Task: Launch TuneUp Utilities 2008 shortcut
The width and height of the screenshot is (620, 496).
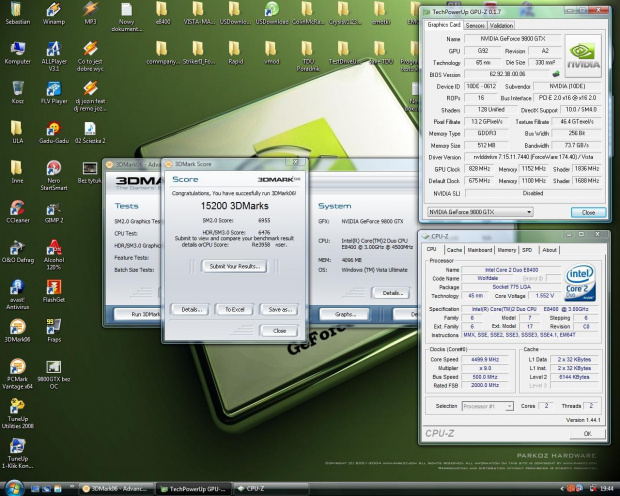Action: click(17, 413)
